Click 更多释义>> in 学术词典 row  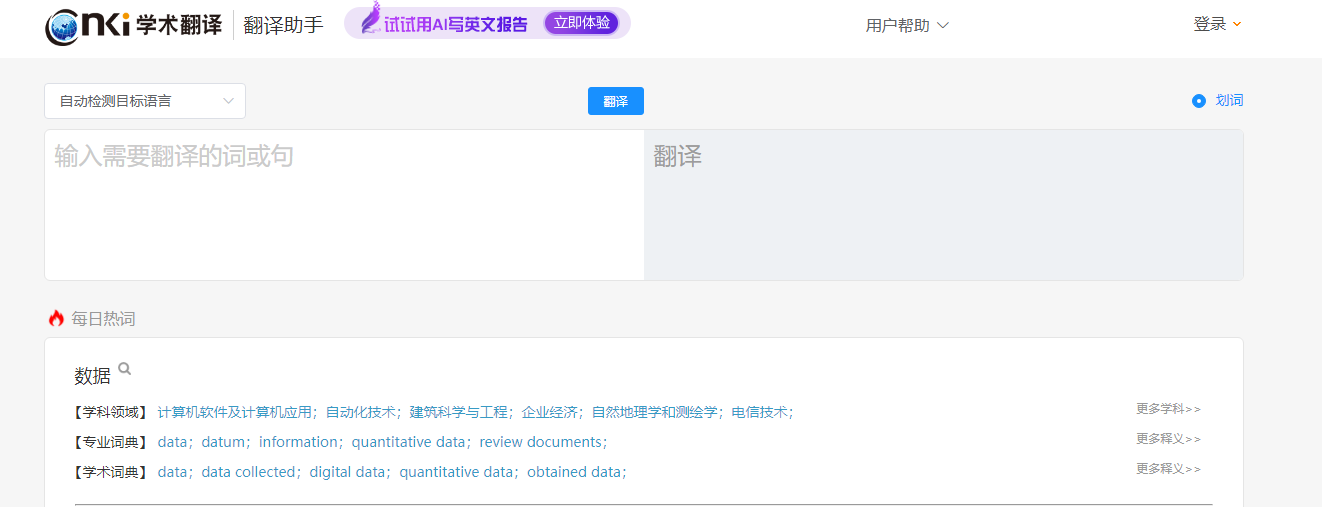1168,468
